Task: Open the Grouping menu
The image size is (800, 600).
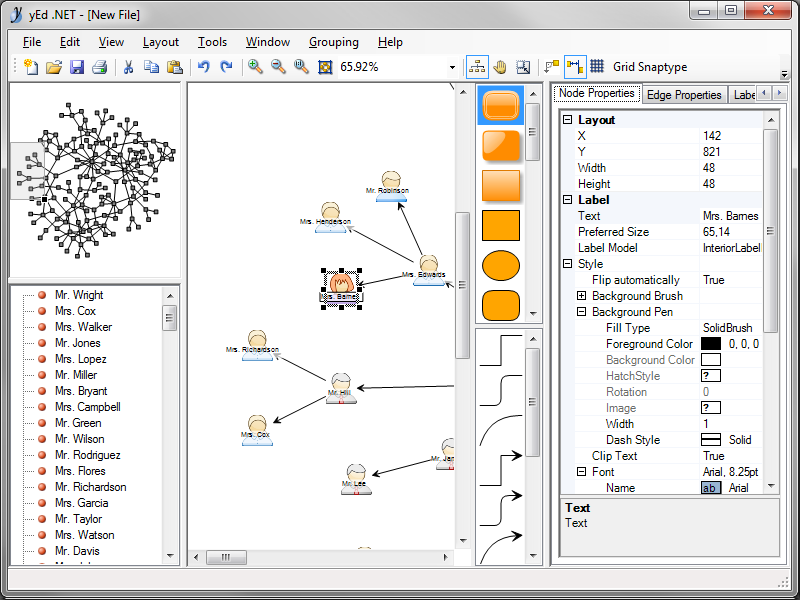Action: 333,42
